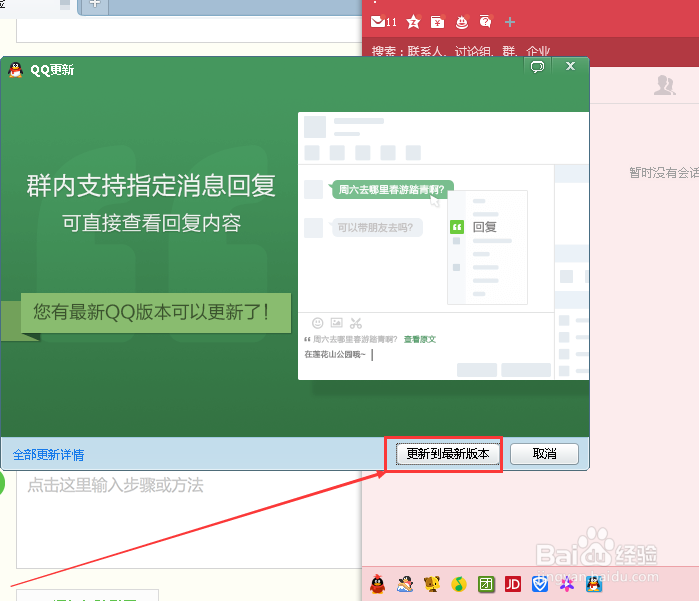Click the 取消 button
The image size is (699, 601).
click(x=544, y=454)
